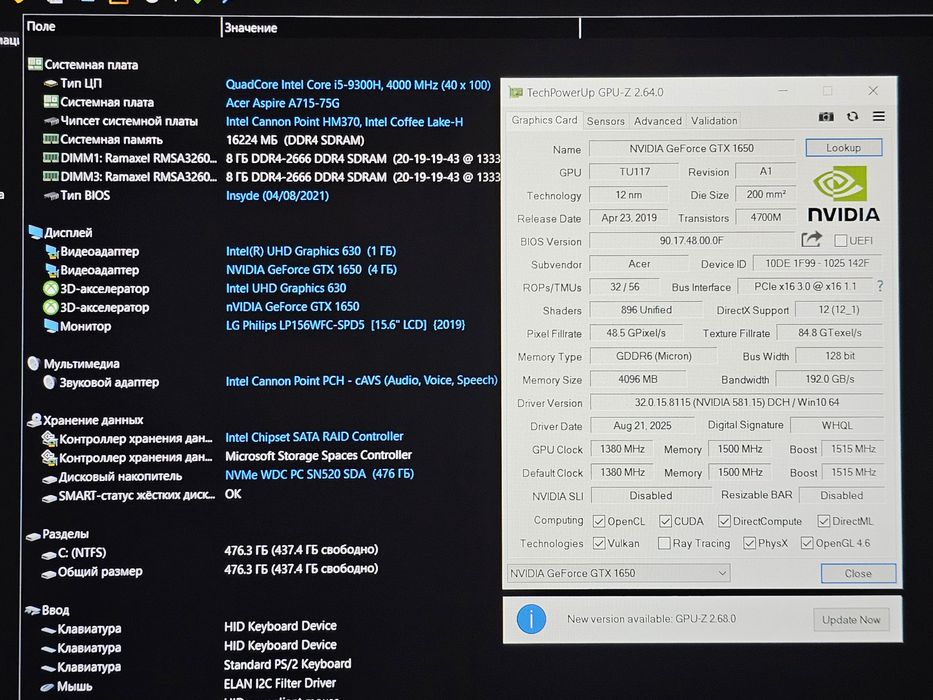Open the Intel Cannon Point PCH cAVS audio link

(361, 381)
